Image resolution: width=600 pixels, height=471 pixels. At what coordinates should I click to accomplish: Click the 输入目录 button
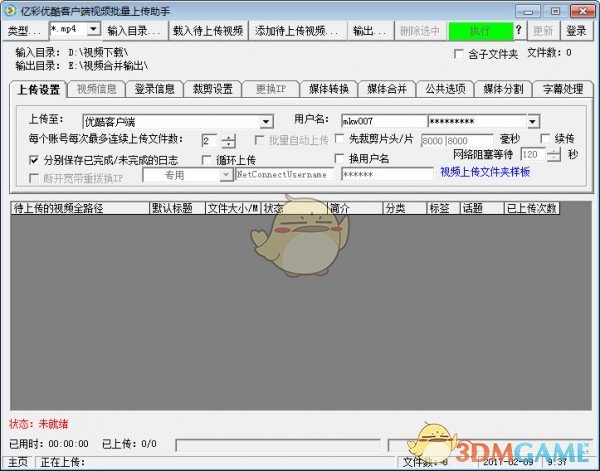click(x=135, y=31)
